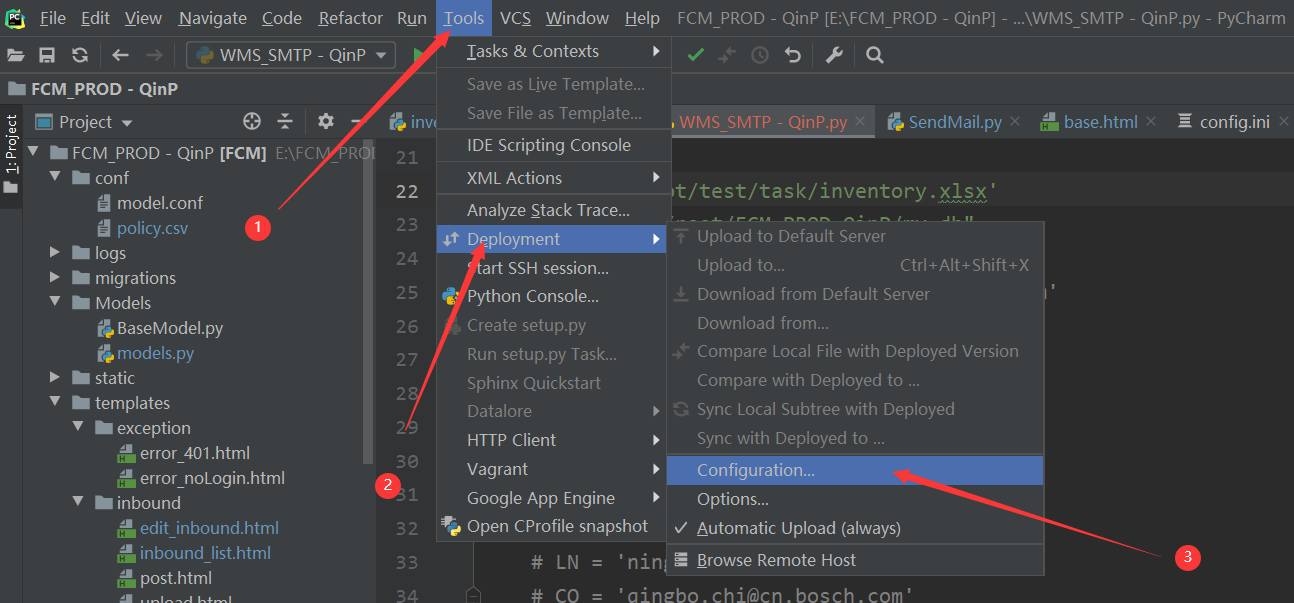This screenshot has height=603, width=1294.
Task: Open the Help menu
Action: pyautogui.click(x=642, y=18)
